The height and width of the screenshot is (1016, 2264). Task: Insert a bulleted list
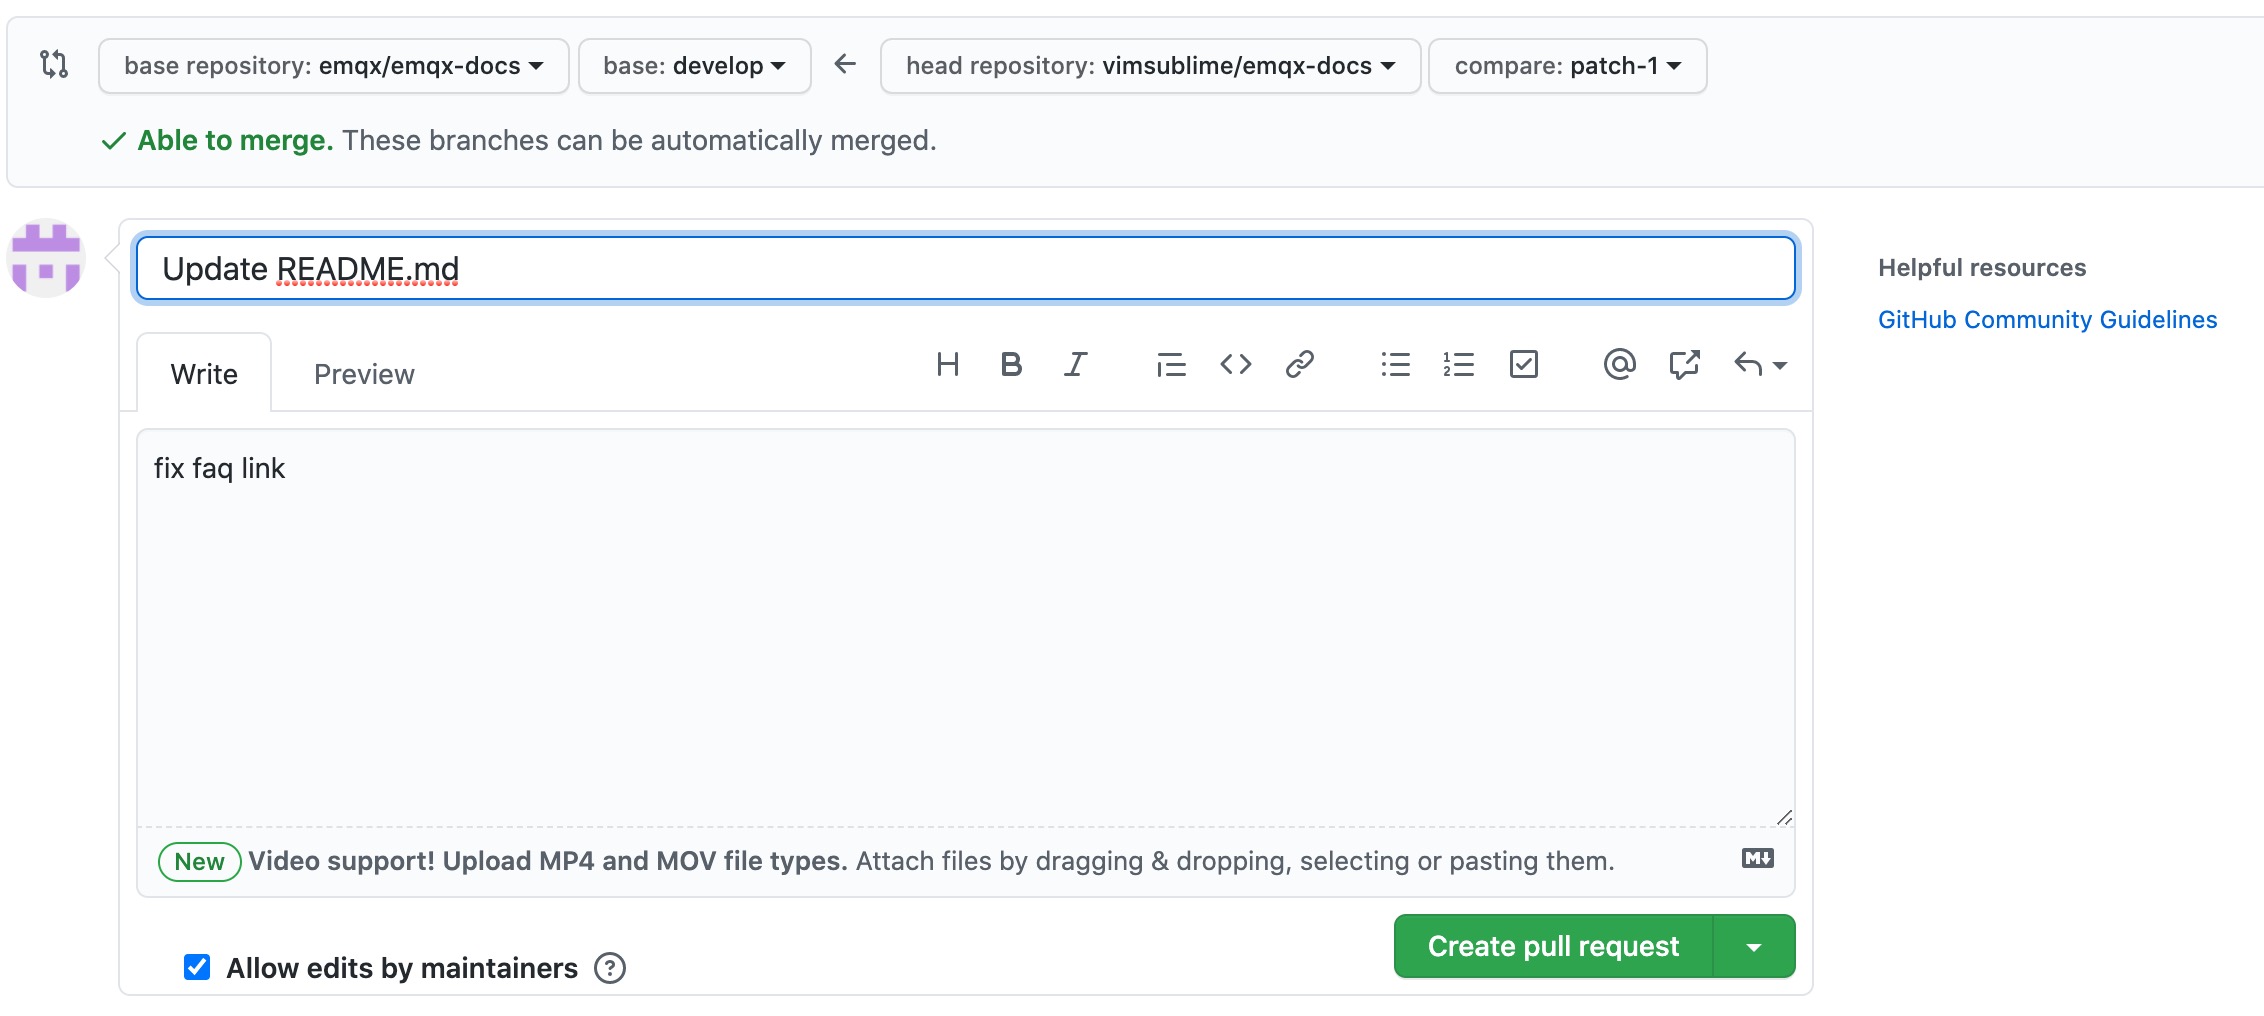[x=1395, y=365]
